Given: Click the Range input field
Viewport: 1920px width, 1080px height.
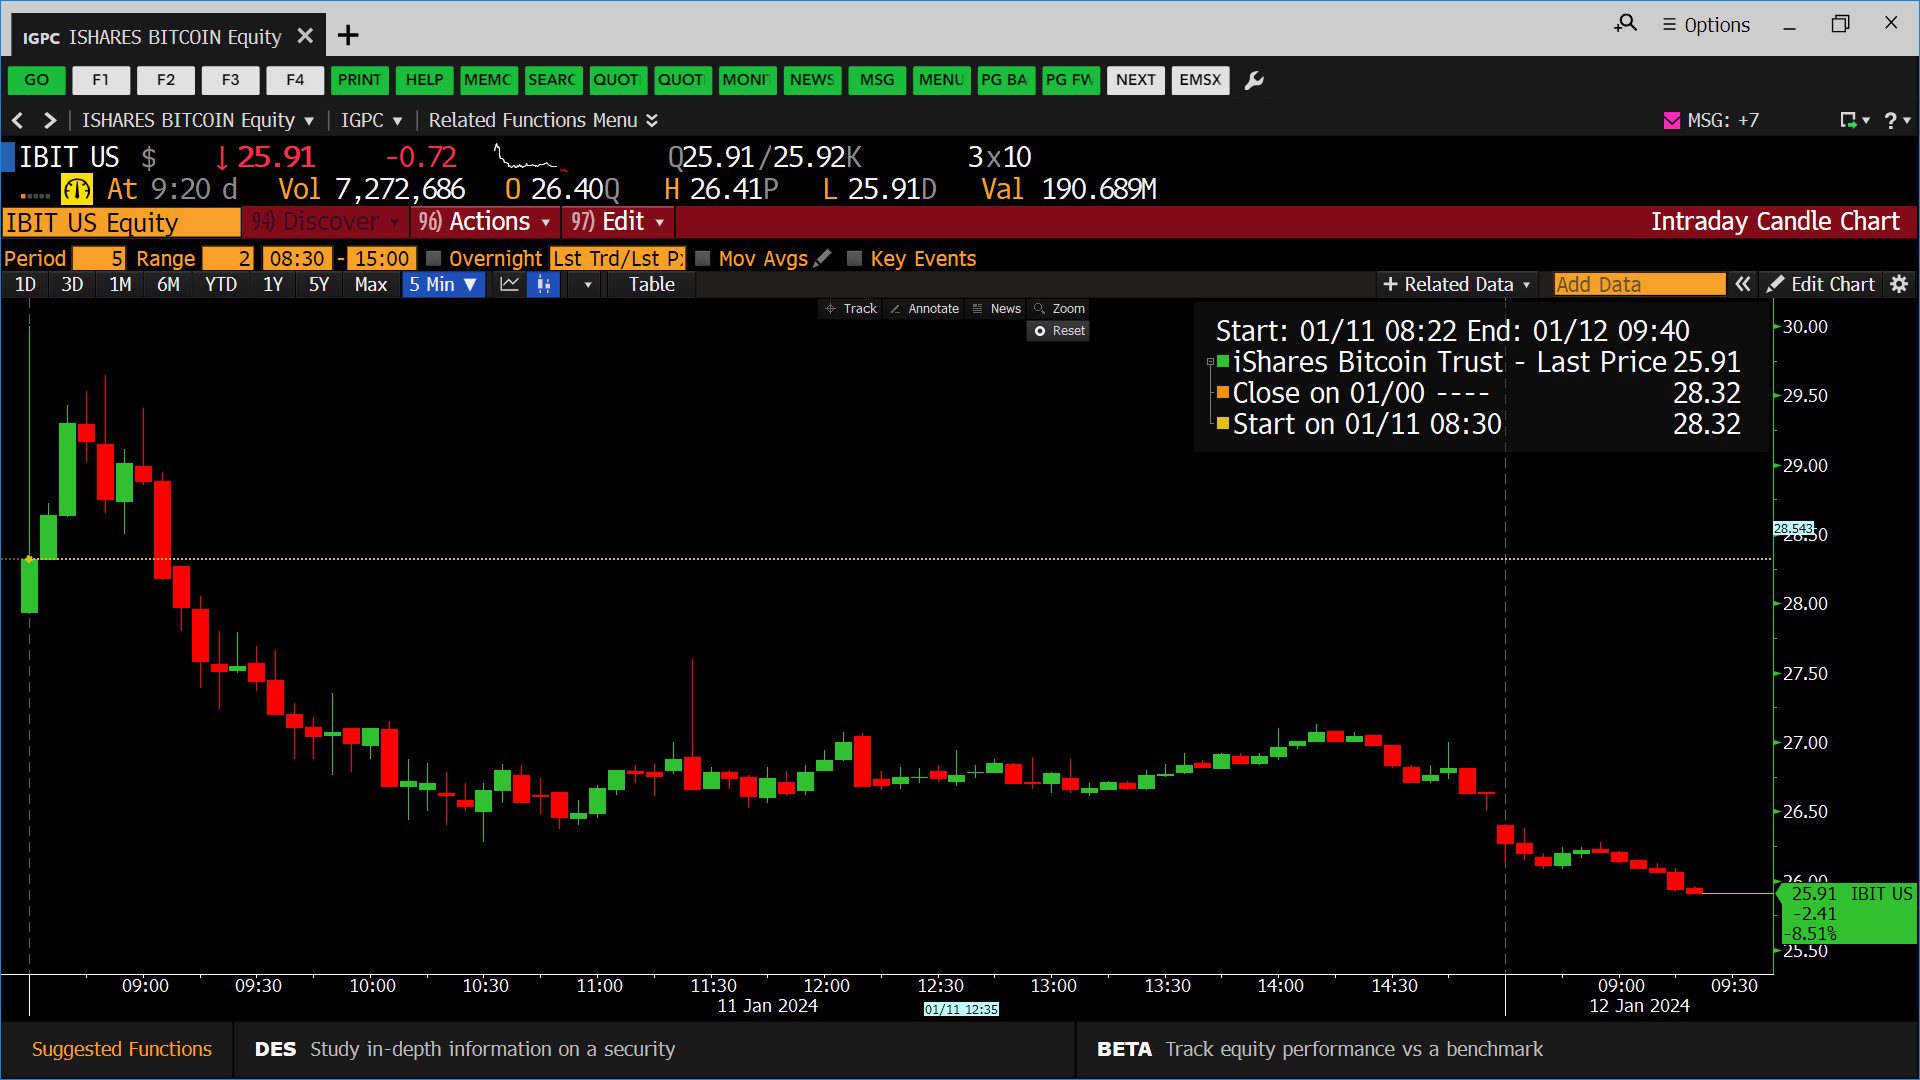Looking at the screenshot, I should [228, 258].
